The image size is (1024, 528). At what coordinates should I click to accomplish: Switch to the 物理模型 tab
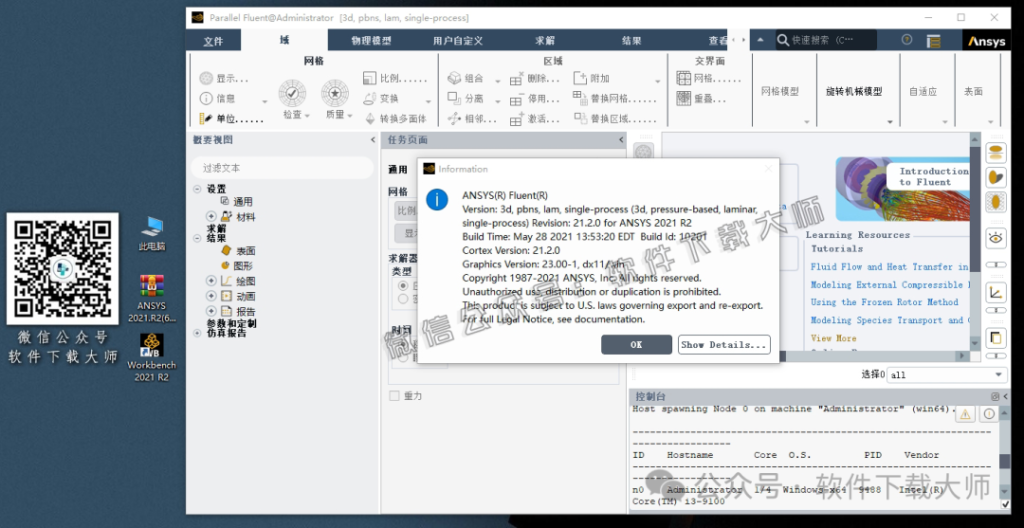[x=371, y=41]
